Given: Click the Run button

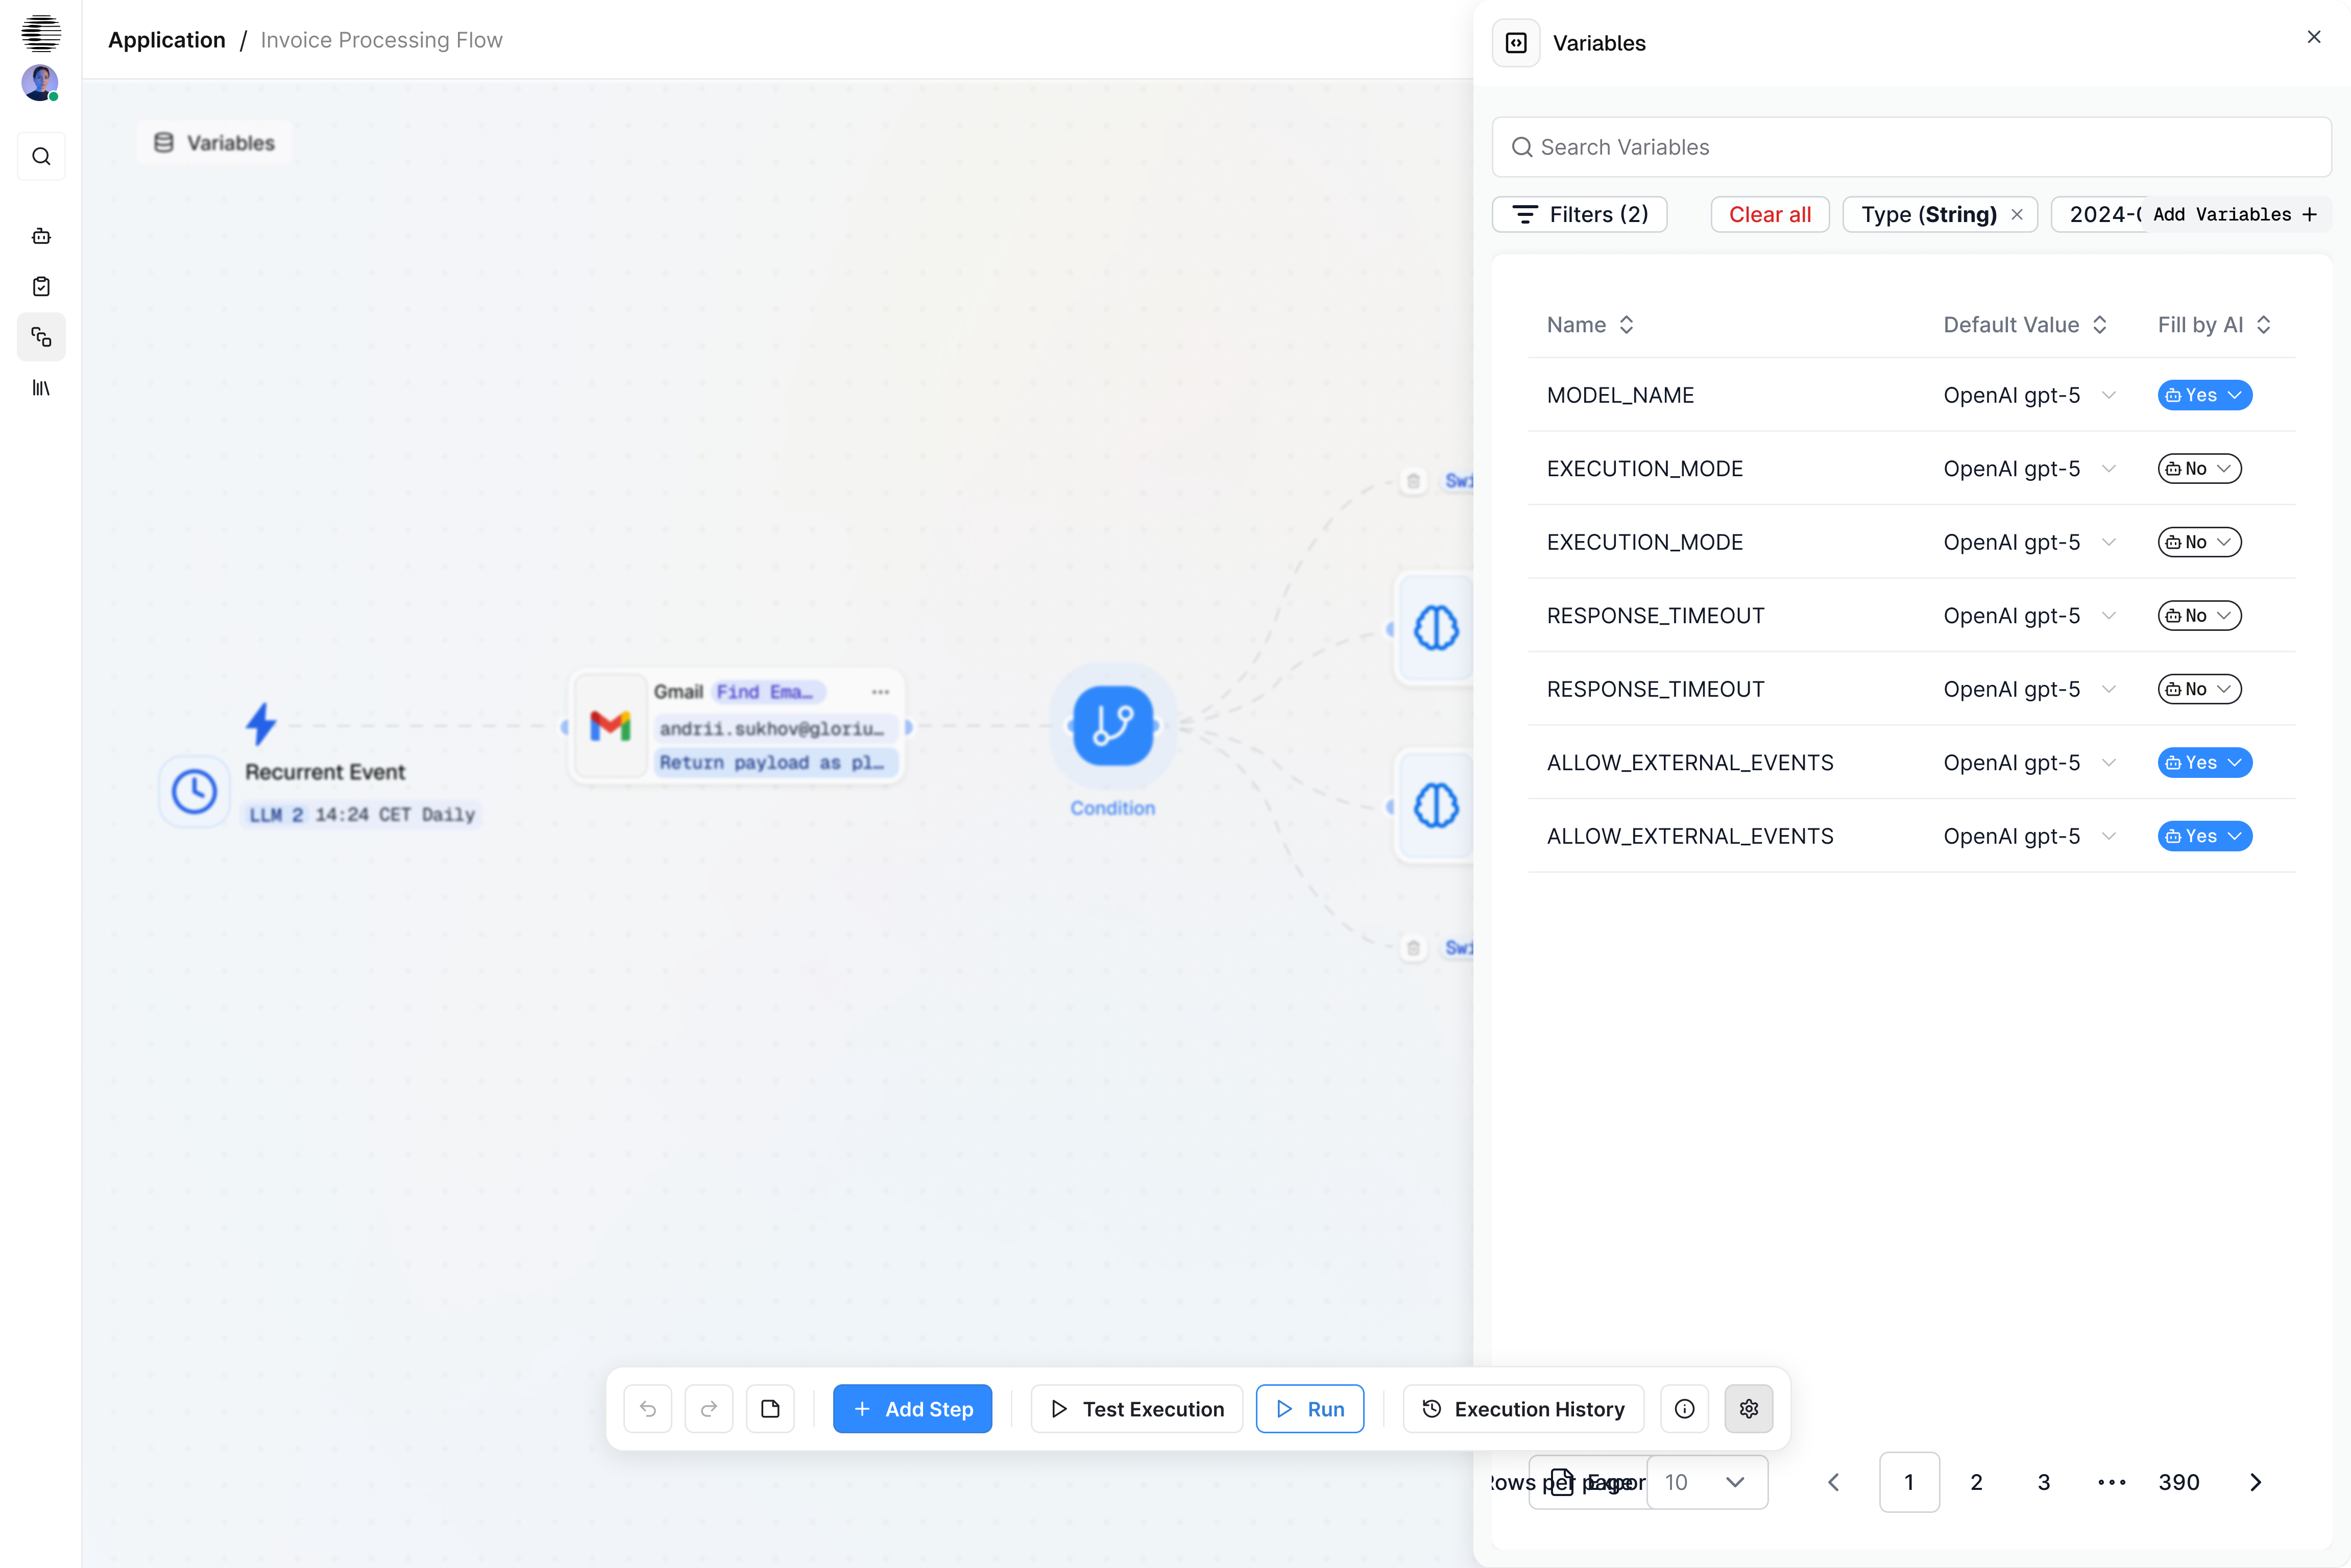Looking at the screenshot, I should [1310, 1408].
